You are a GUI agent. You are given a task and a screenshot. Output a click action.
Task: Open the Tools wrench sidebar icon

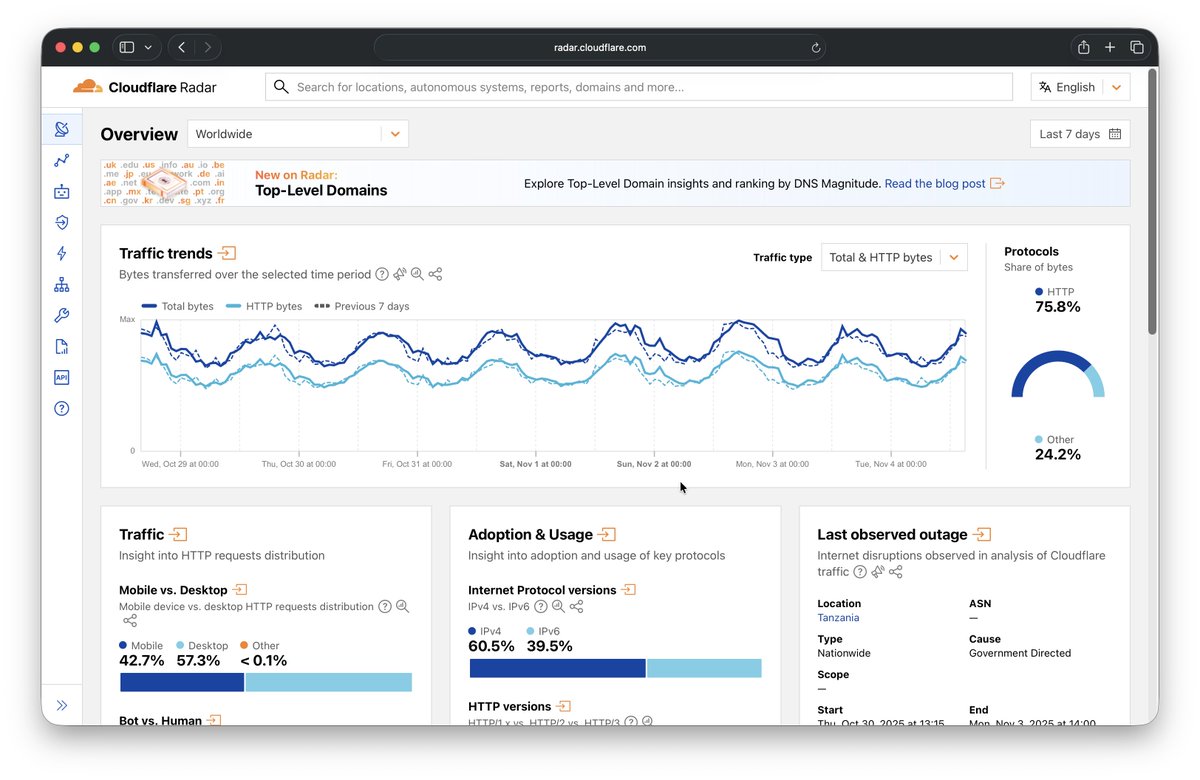click(x=62, y=316)
